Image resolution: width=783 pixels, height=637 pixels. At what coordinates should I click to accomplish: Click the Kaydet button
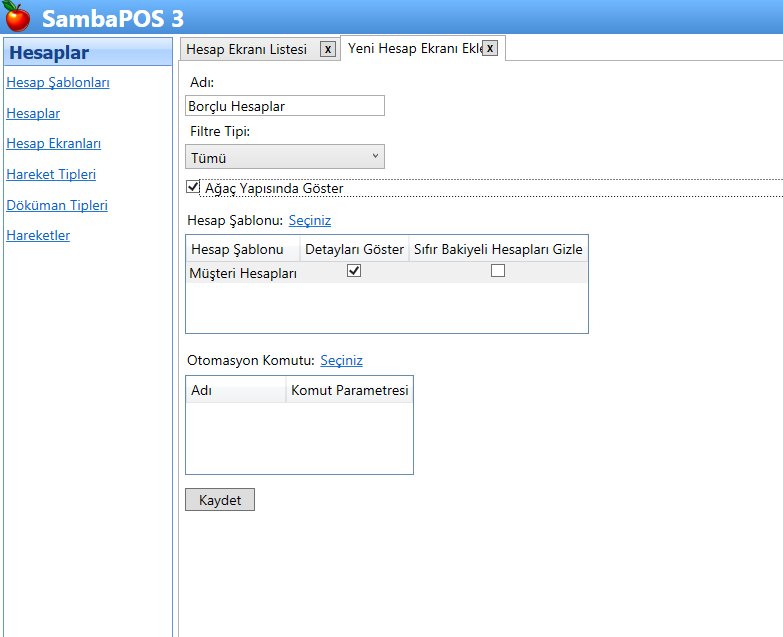(220, 500)
